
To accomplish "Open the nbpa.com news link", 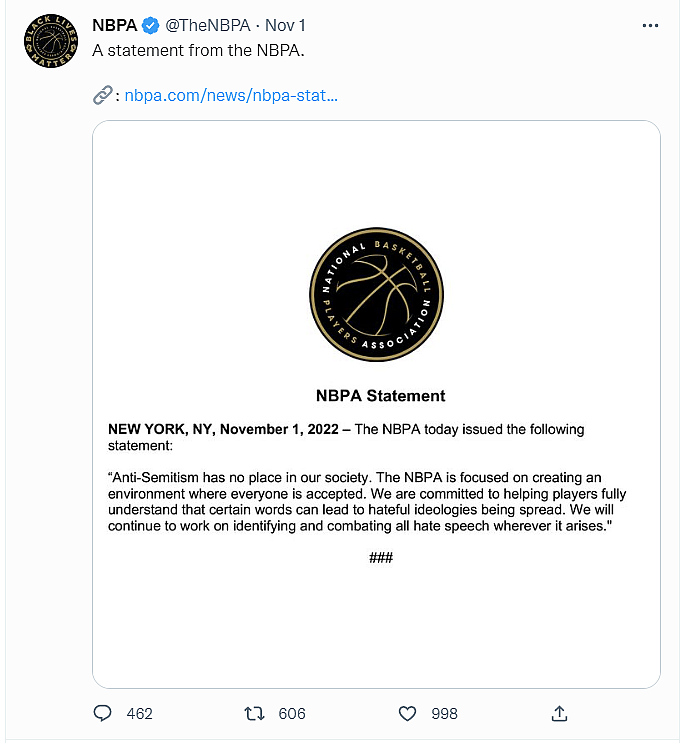I will coord(231,96).
